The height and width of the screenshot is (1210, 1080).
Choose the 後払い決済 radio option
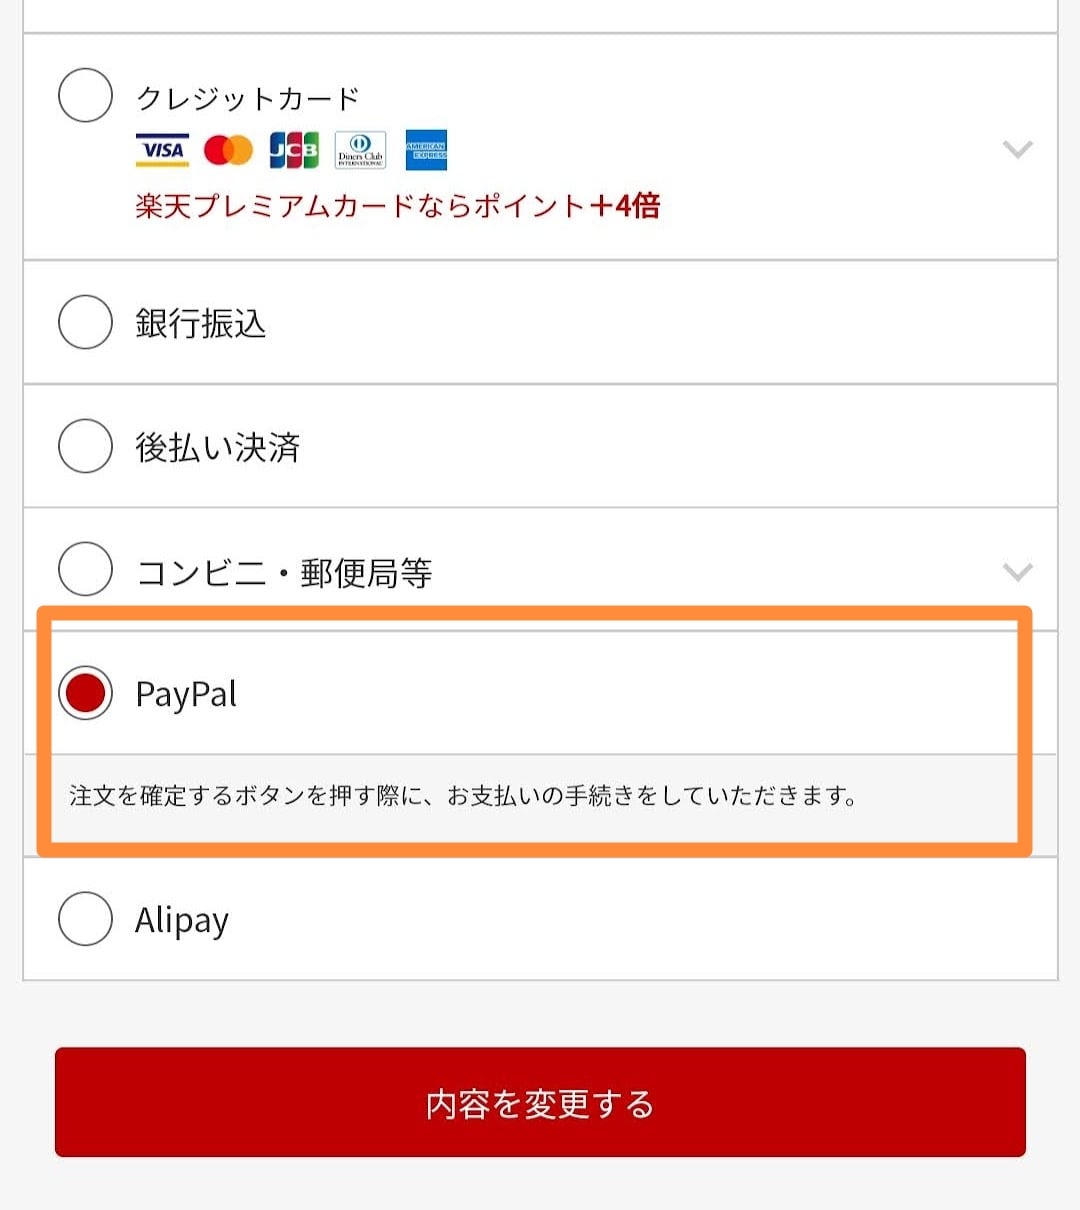(86, 446)
